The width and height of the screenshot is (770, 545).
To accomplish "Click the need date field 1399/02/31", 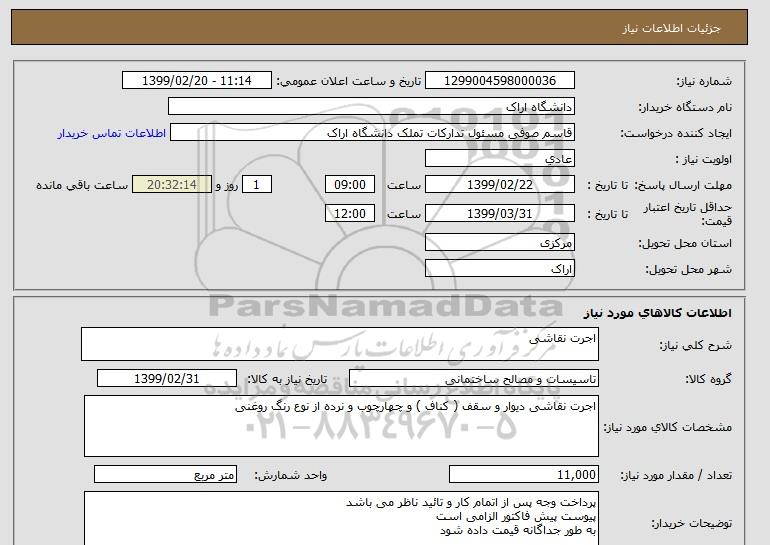I will pos(166,379).
